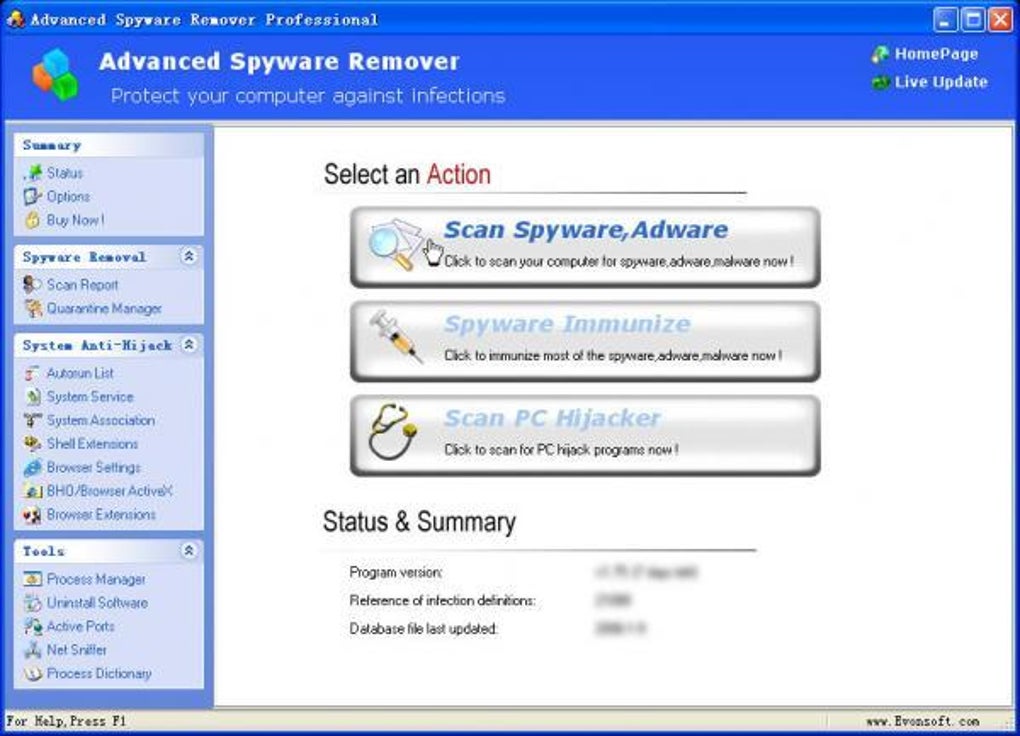This screenshot has width=1020, height=736.
Task: Open the Uninstall Software tool link
Action: (x=97, y=603)
